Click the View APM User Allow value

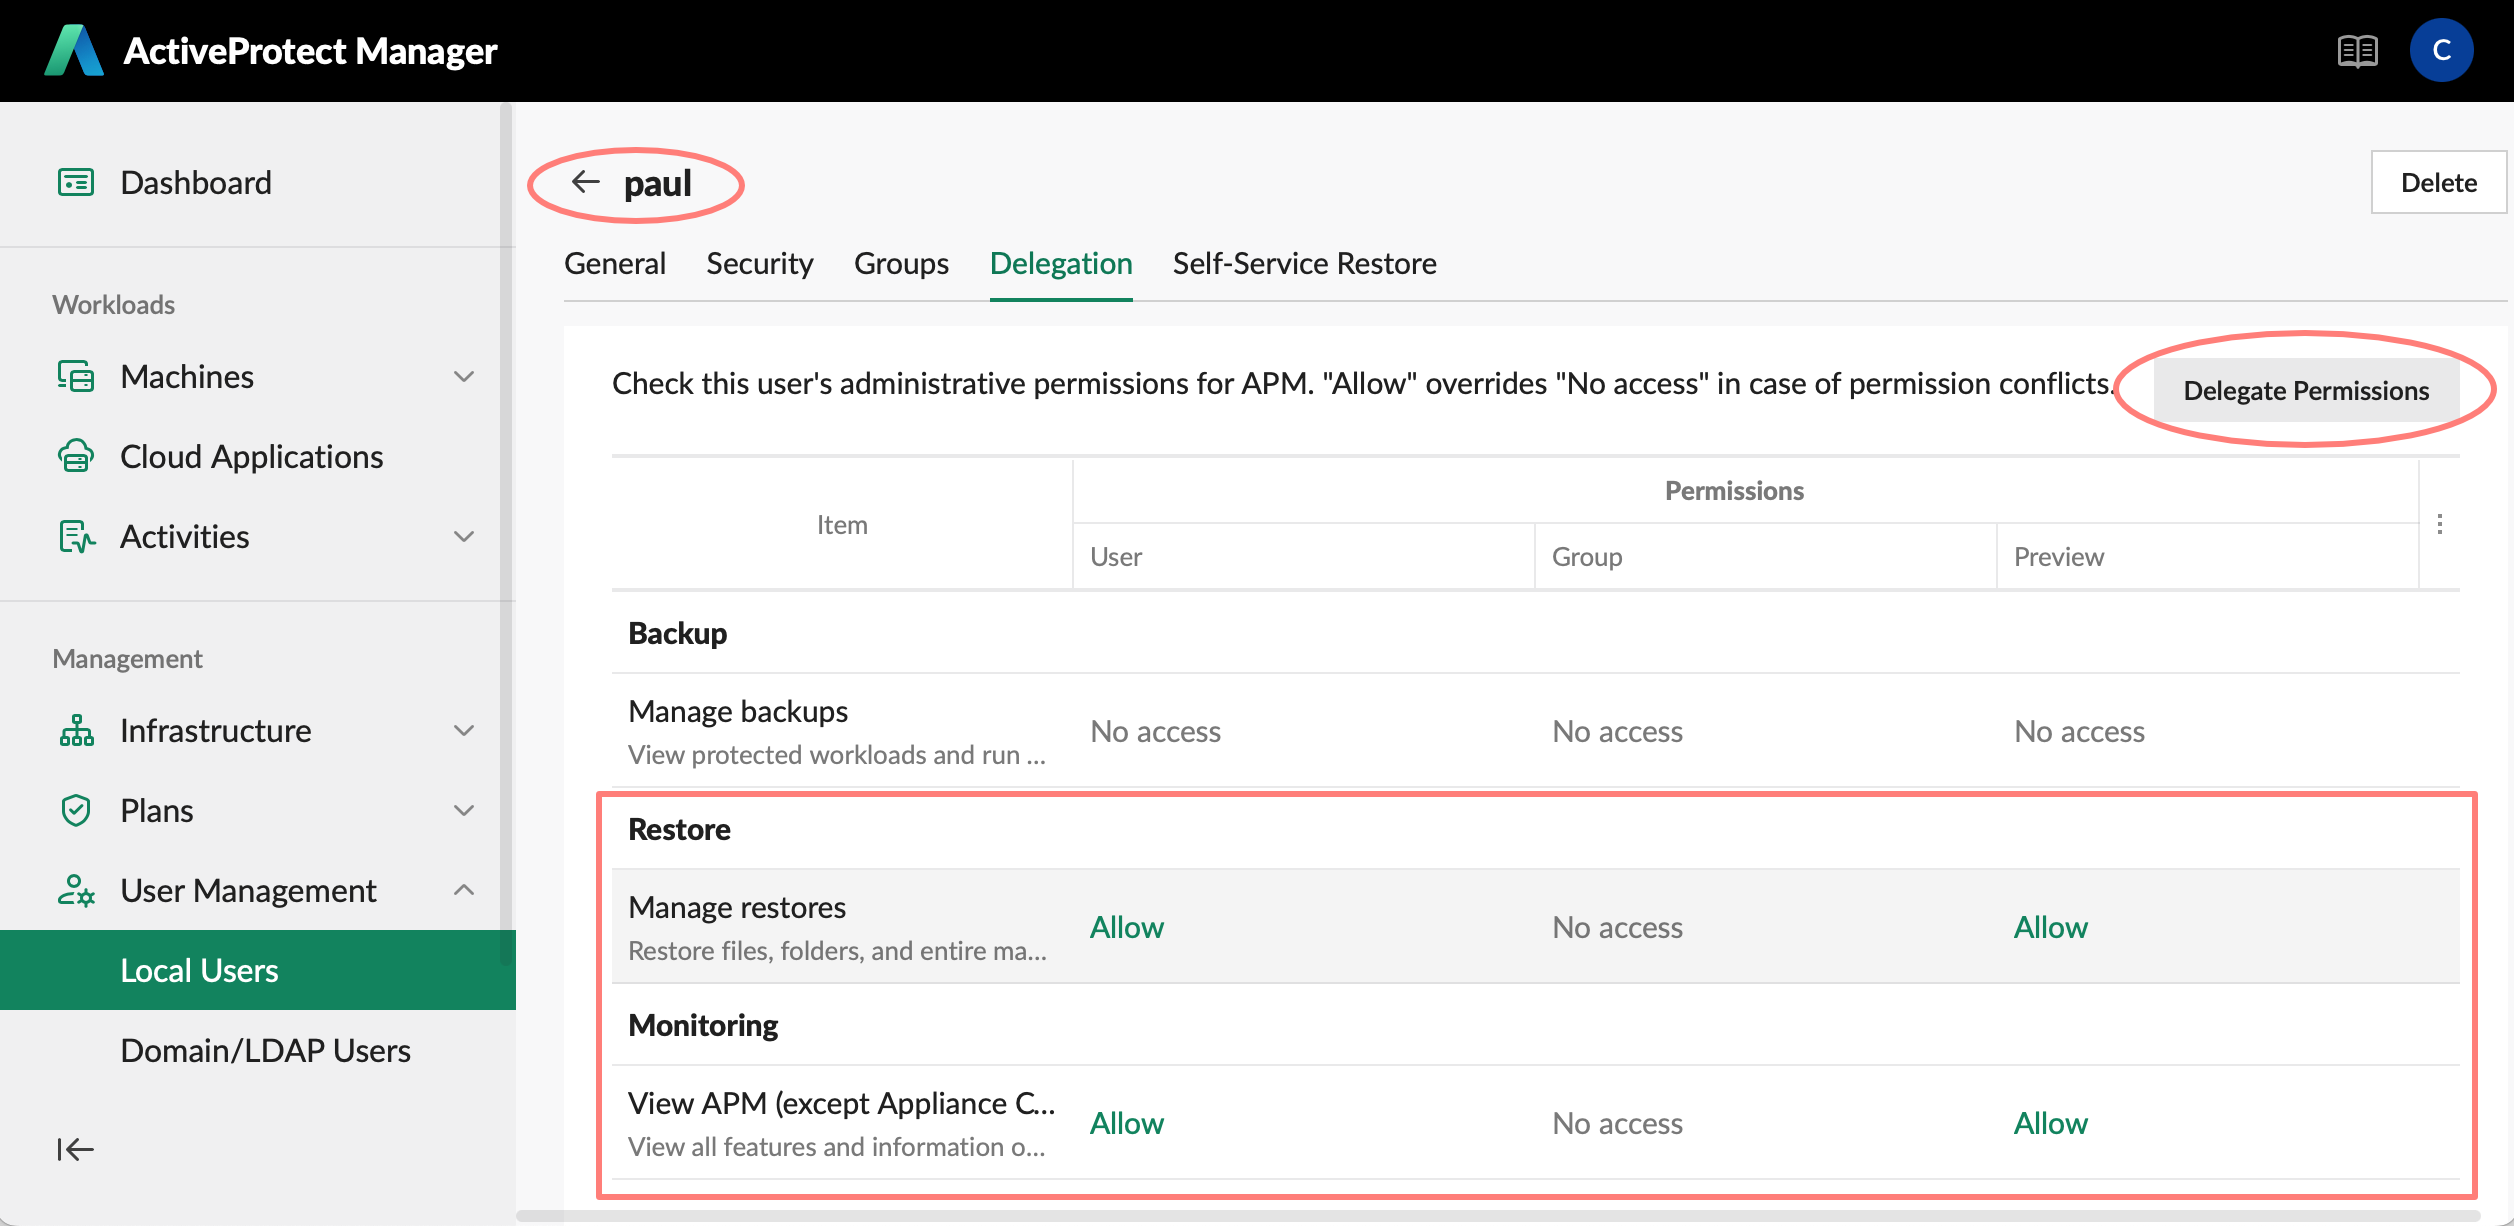pos(1127,1123)
